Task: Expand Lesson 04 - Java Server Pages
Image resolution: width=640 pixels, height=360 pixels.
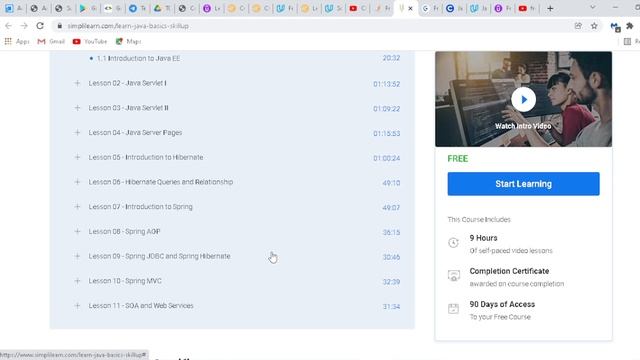Action: point(77,133)
